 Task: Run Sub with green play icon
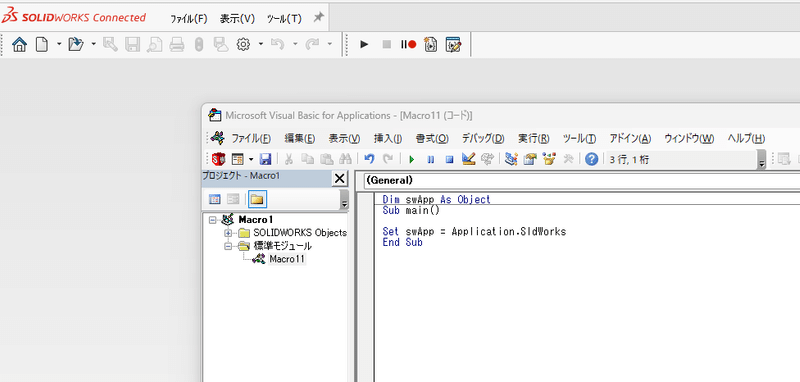(x=412, y=160)
